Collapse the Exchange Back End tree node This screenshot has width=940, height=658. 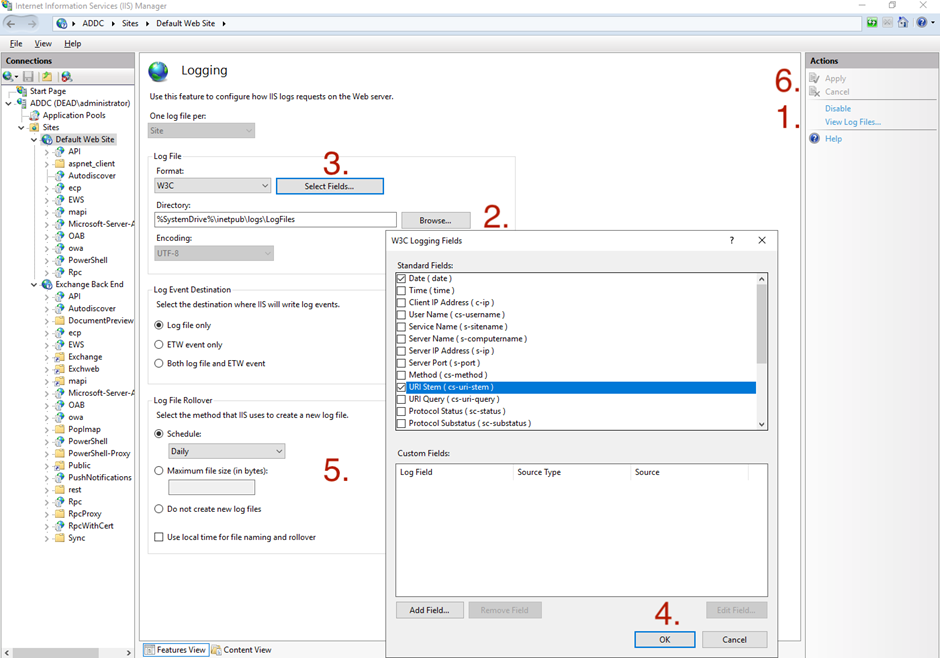click(x=34, y=284)
